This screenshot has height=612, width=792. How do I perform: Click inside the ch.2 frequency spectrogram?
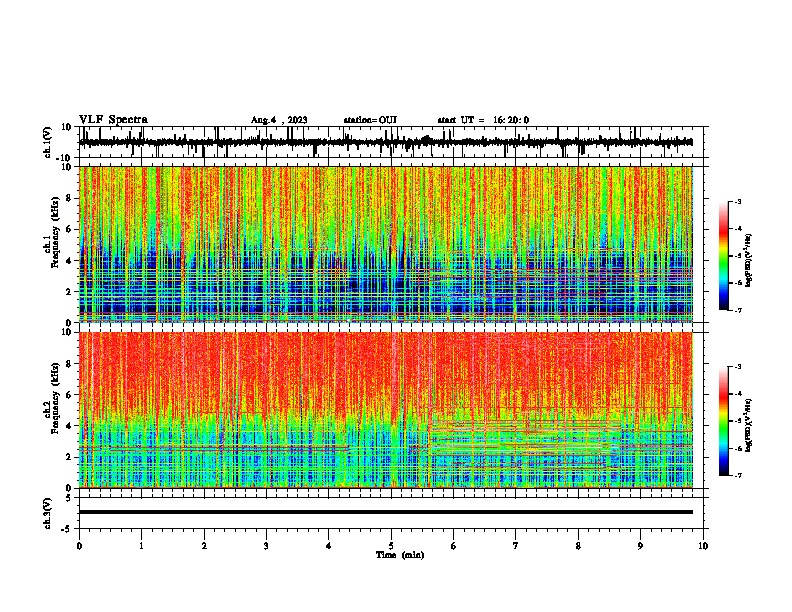[385, 410]
